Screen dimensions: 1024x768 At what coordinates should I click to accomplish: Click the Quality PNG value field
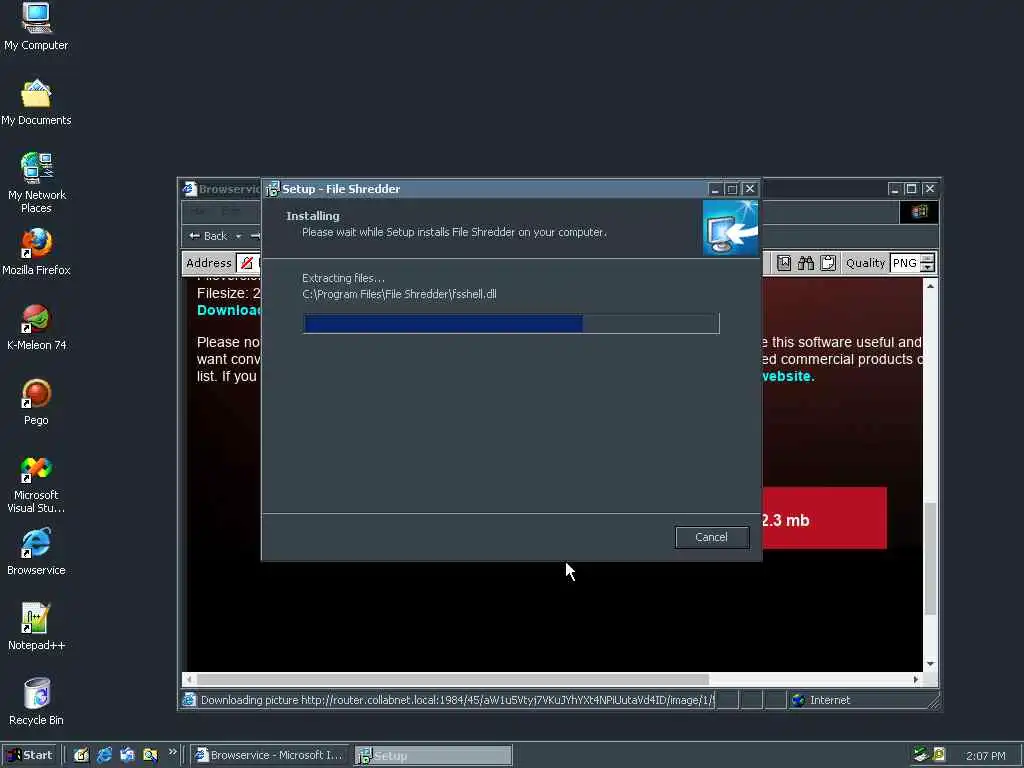[905, 263]
